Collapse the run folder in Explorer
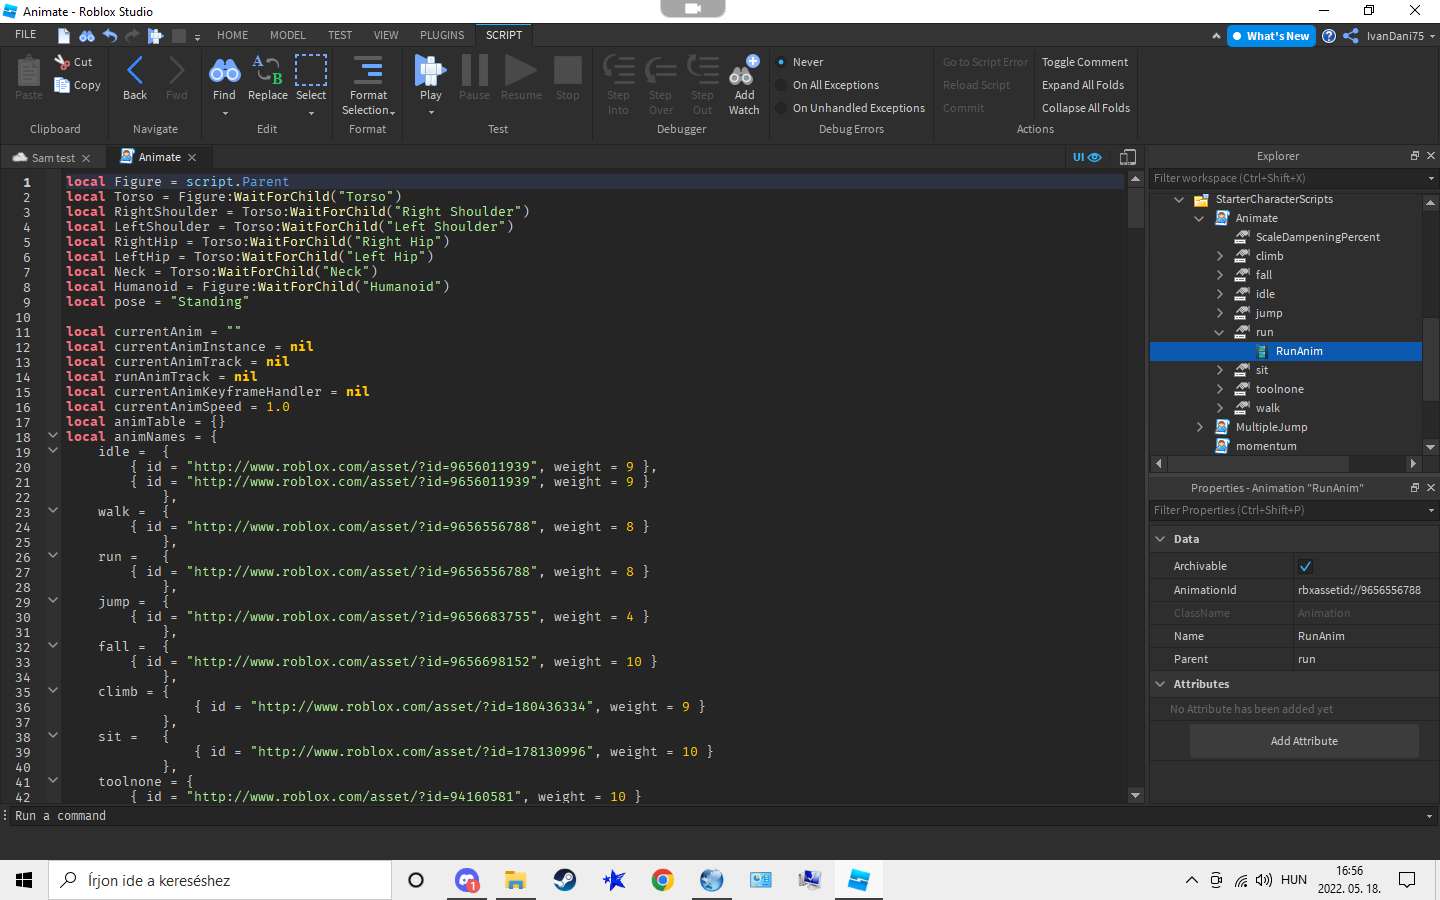 [1220, 332]
